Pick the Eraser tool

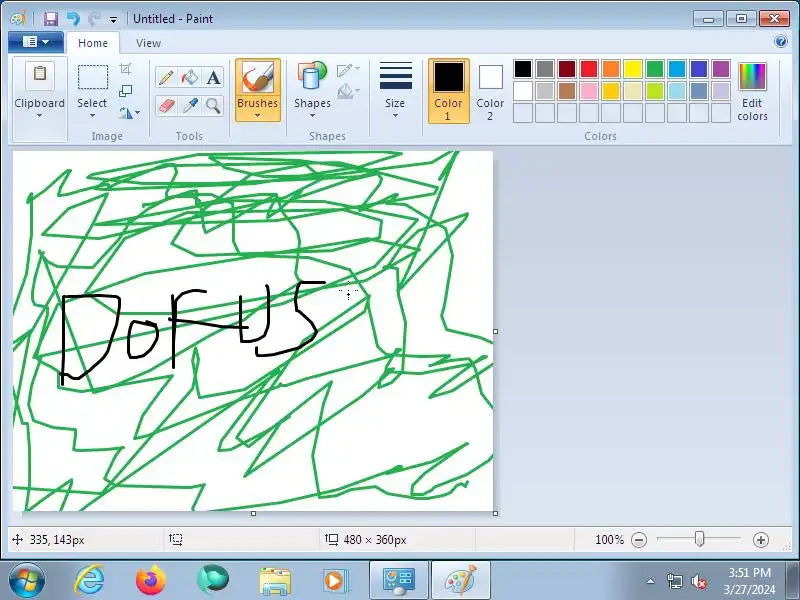166,106
